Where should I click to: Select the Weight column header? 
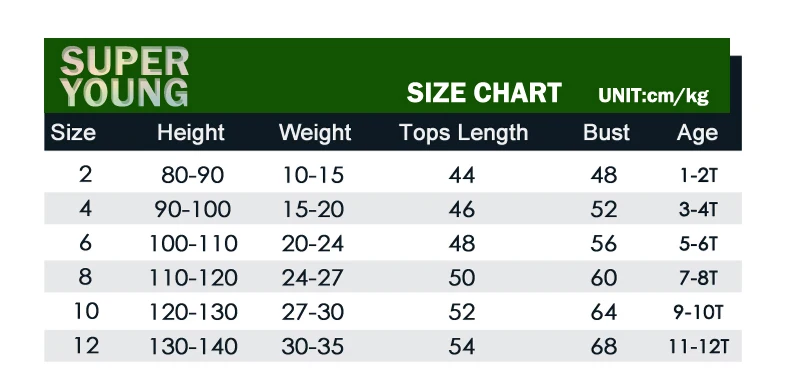tap(315, 133)
